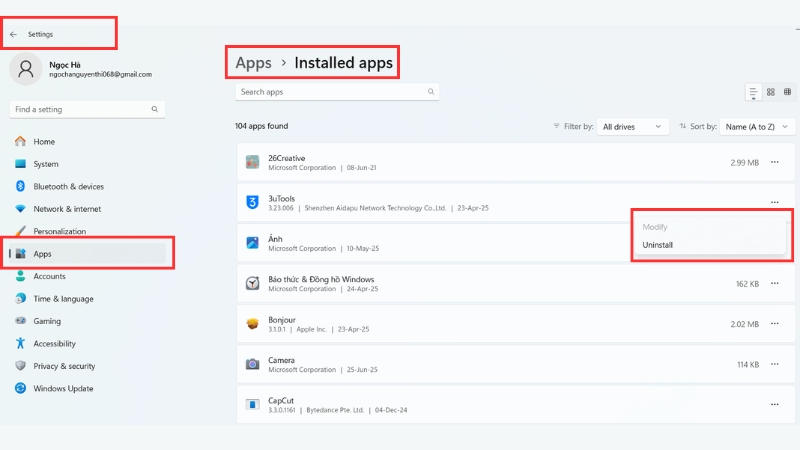Open more options for CapCut
Viewport: 800px width, 450px height.
point(774,404)
